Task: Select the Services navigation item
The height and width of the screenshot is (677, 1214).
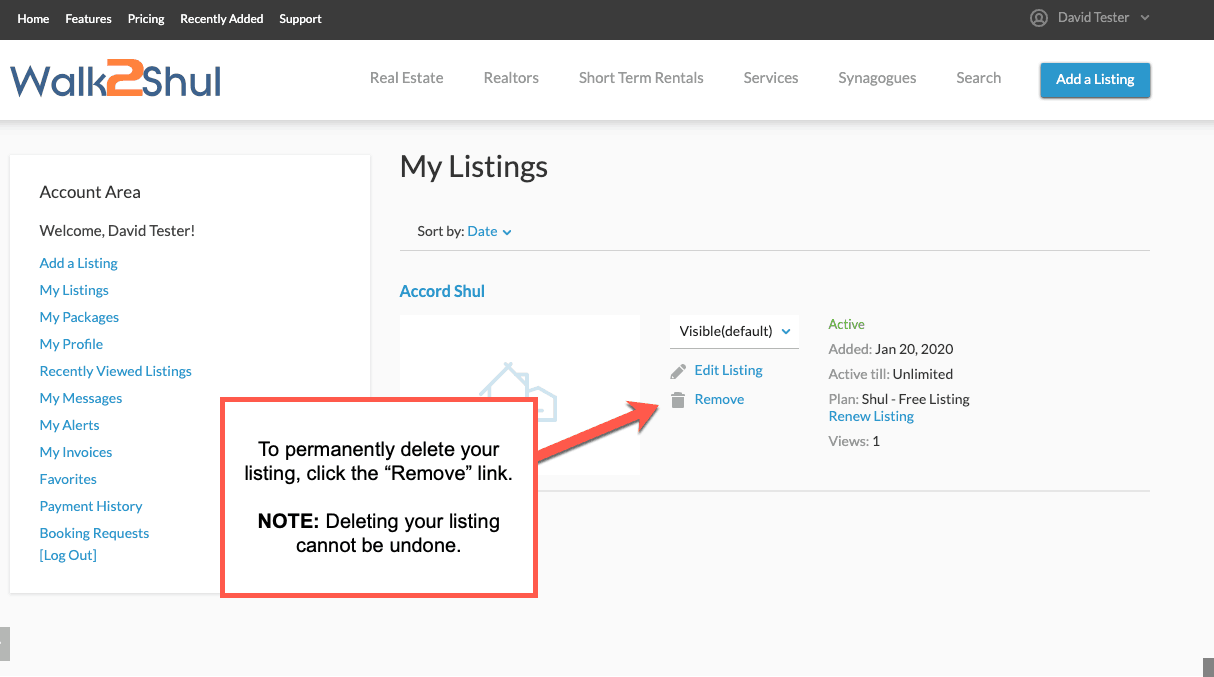Action: [771, 78]
